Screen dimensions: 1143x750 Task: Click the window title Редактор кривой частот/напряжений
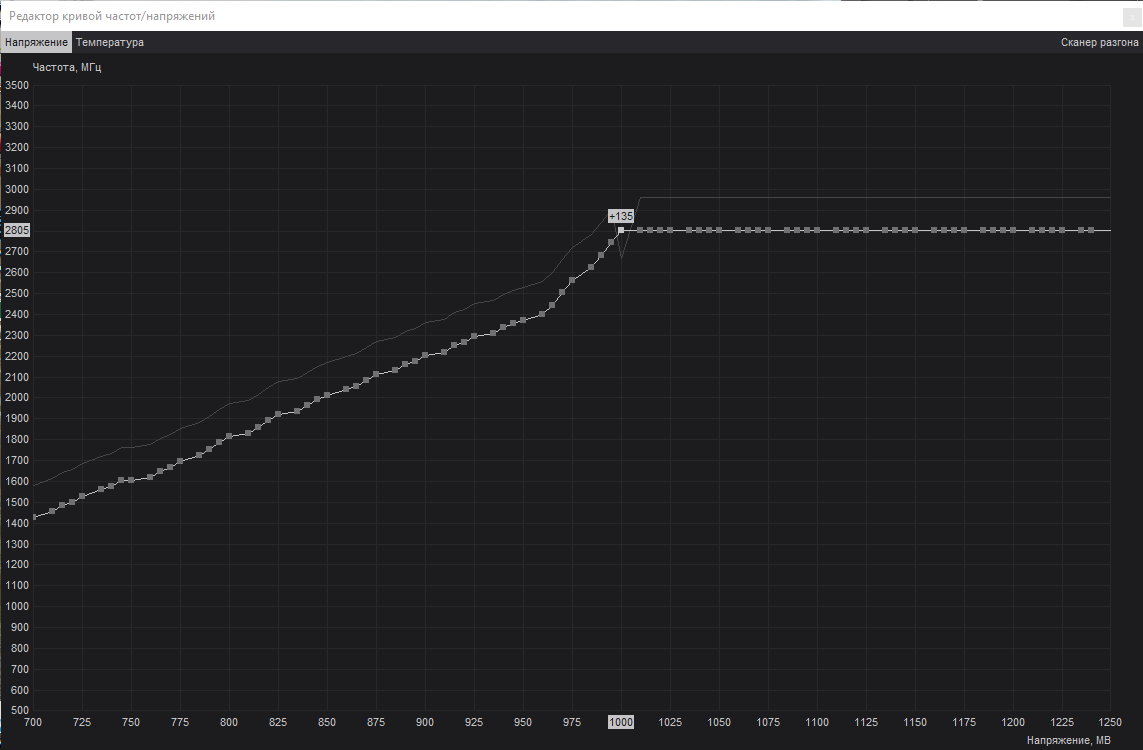[112, 16]
